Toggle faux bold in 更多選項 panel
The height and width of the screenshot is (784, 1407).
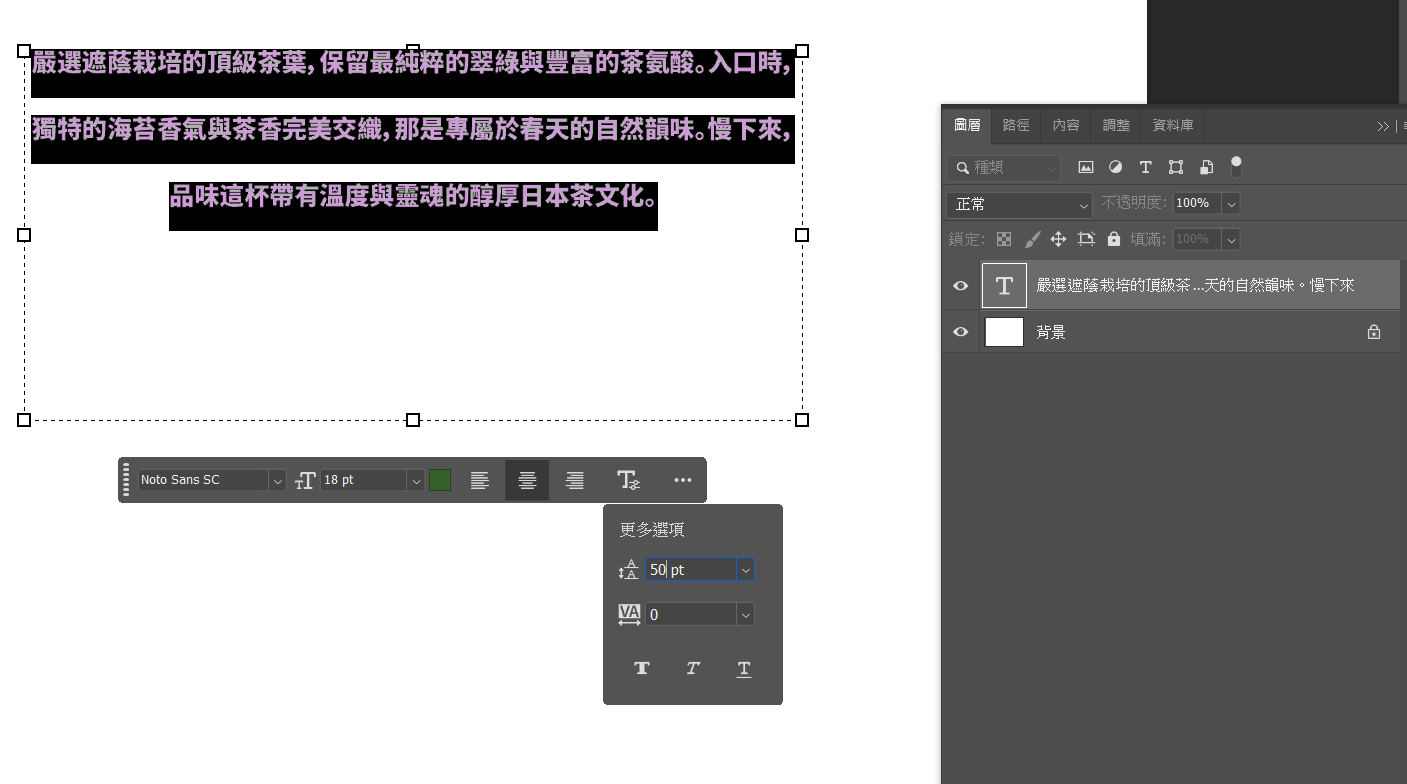642,668
